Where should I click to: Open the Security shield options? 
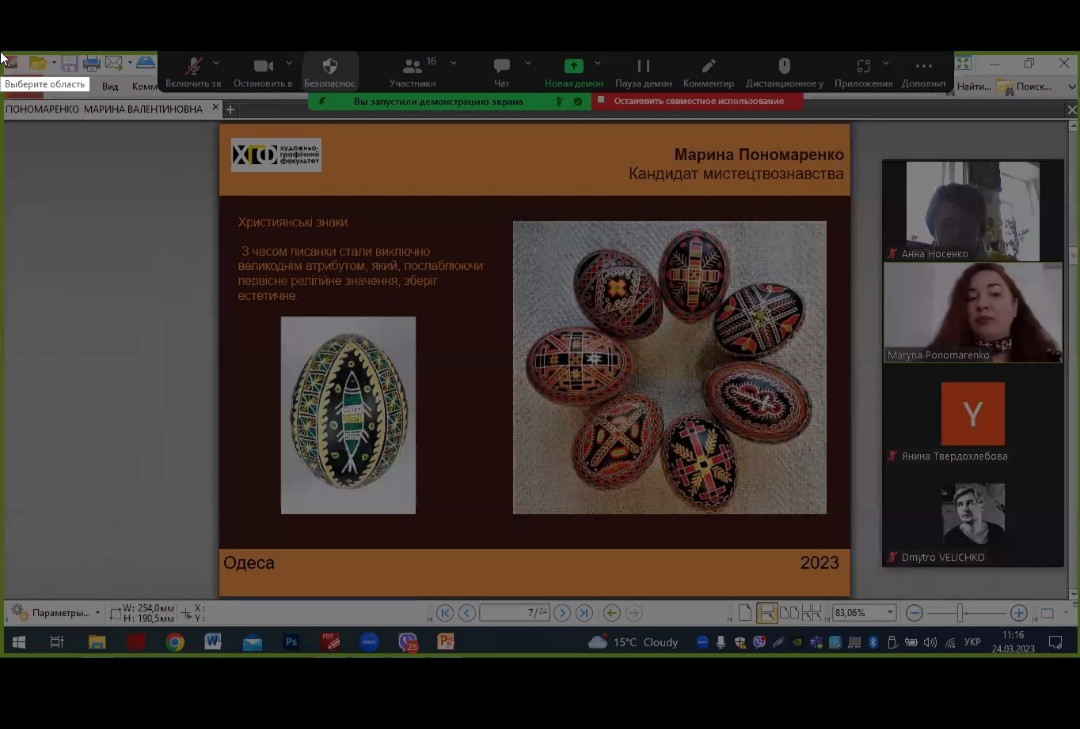pos(329,67)
